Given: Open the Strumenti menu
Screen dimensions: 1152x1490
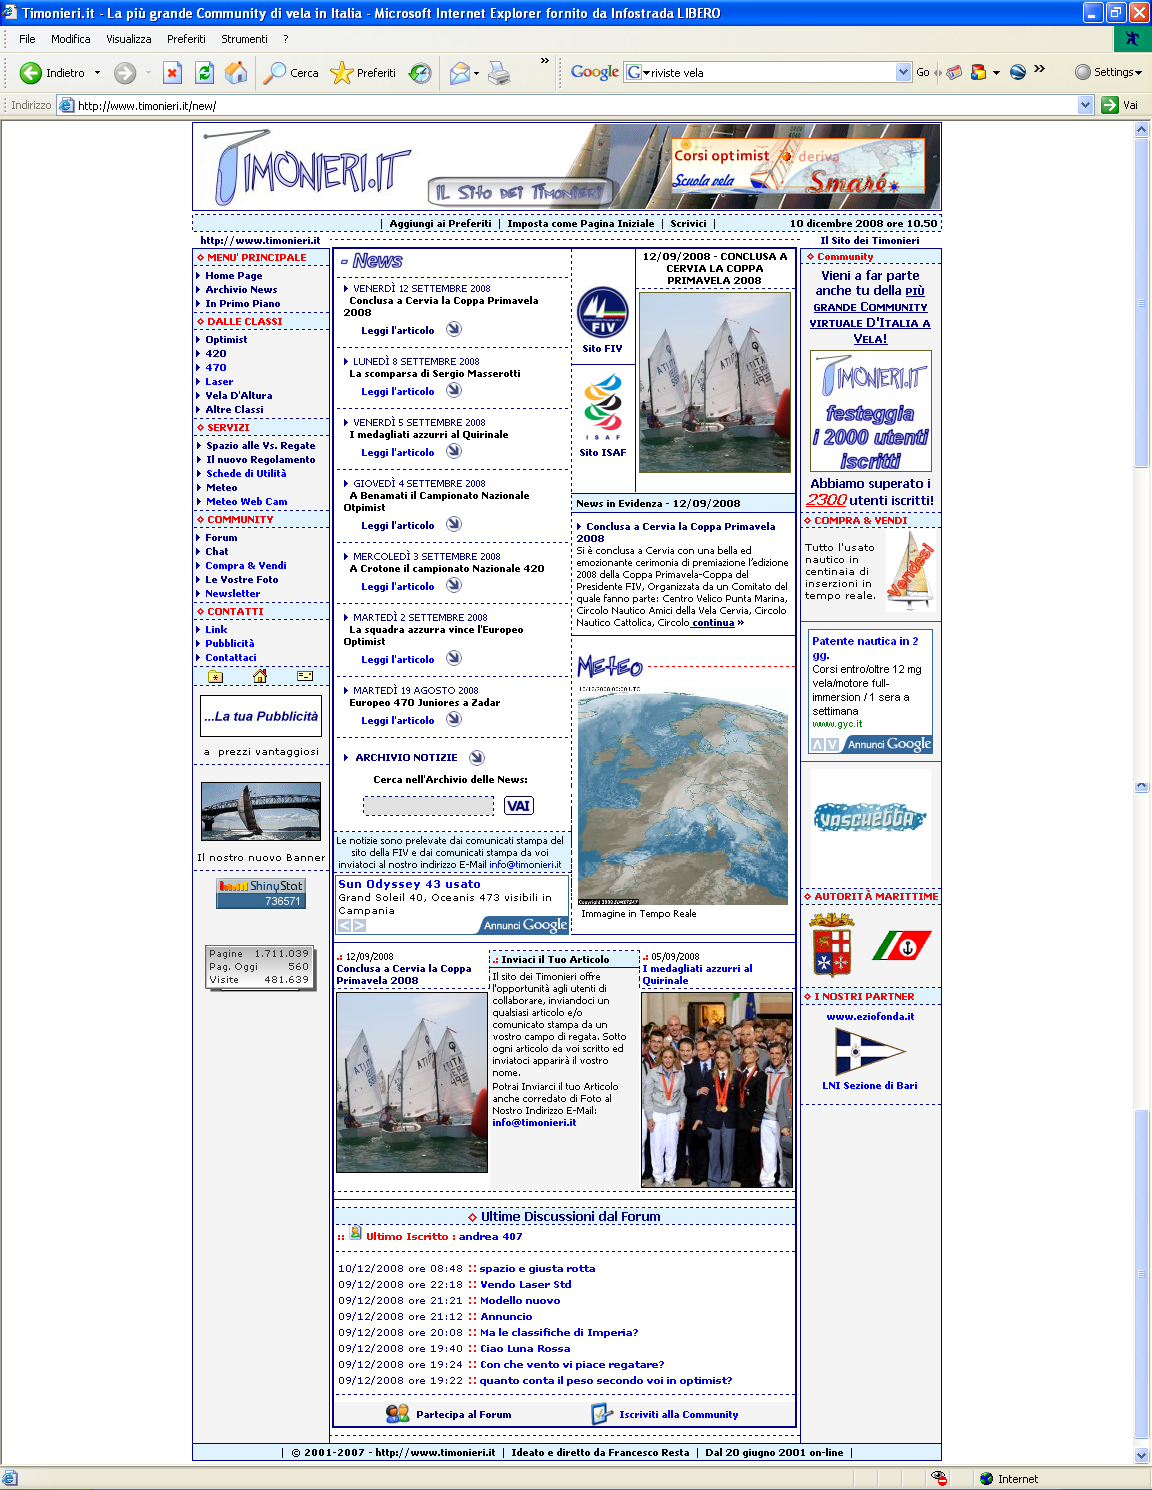Looking at the screenshot, I should click(x=244, y=39).
